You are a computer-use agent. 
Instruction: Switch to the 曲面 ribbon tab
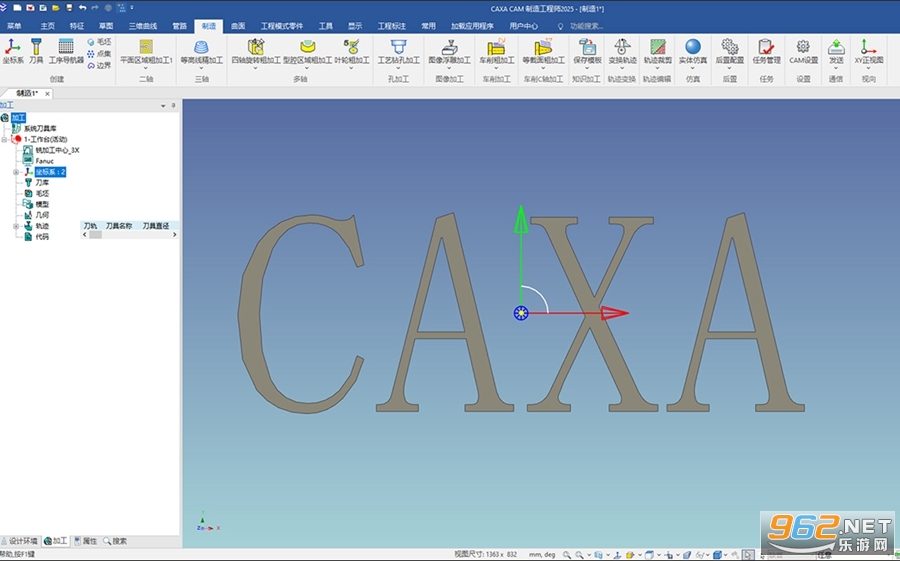238,26
